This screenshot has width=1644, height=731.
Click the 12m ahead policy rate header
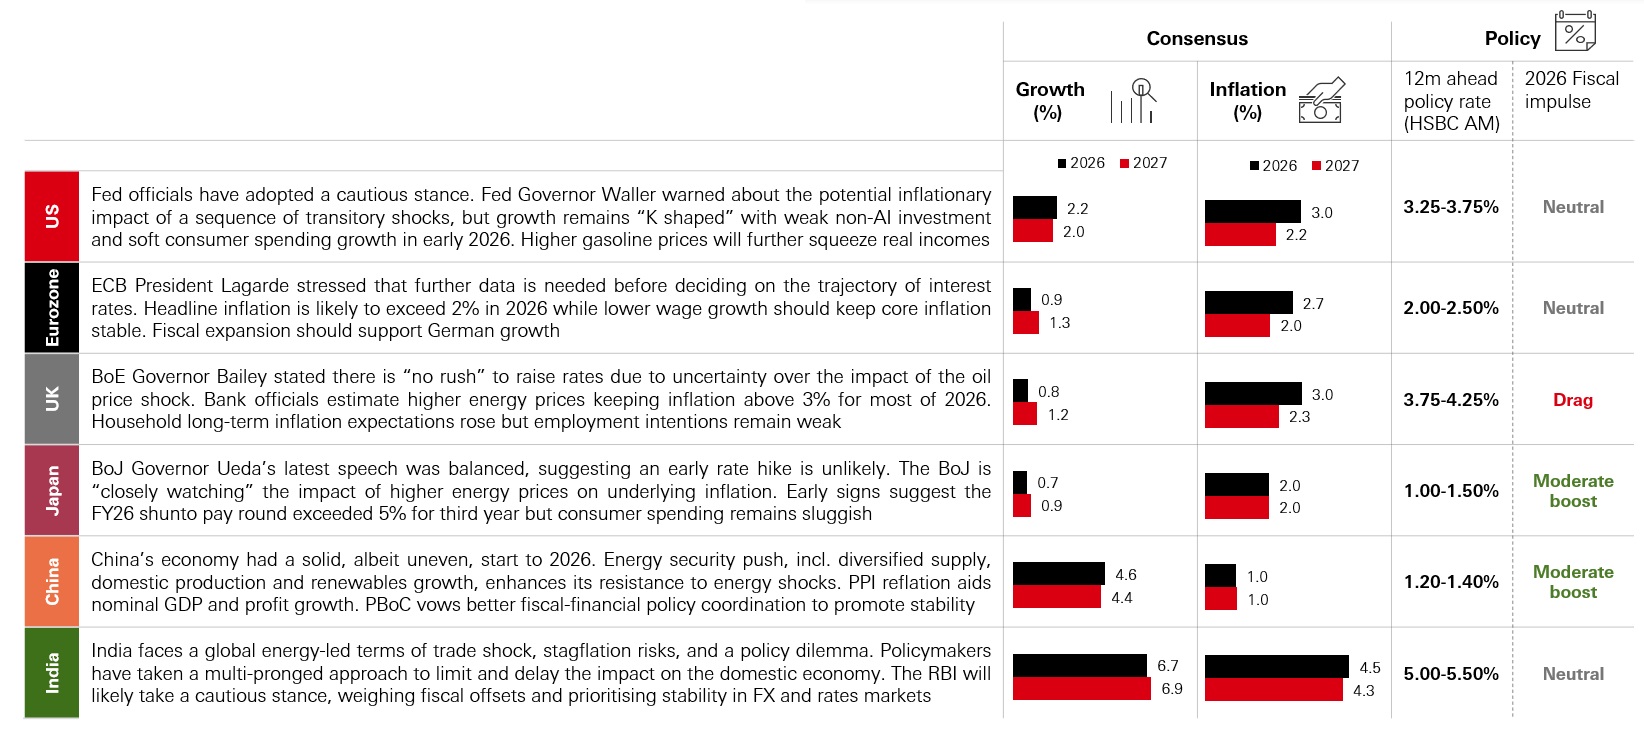(1451, 101)
